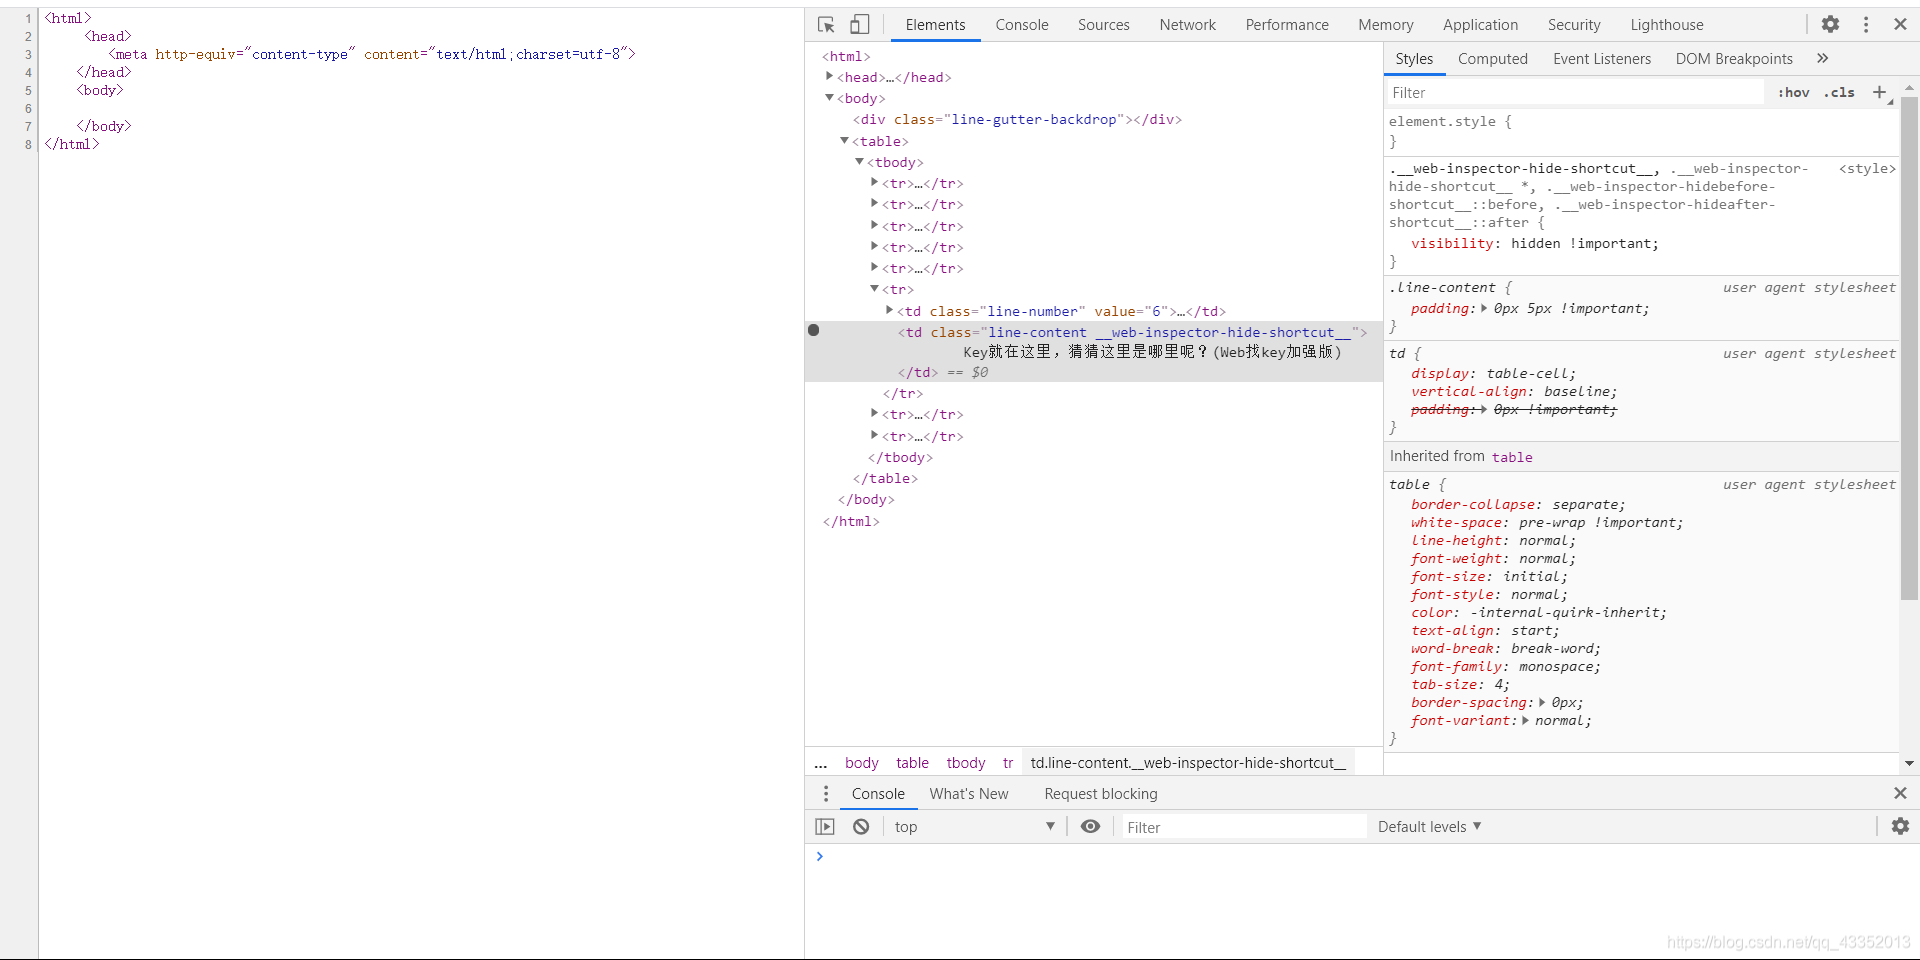Open What's New drawer tab
The height and width of the screenshot is (960, 1920).
969,793
